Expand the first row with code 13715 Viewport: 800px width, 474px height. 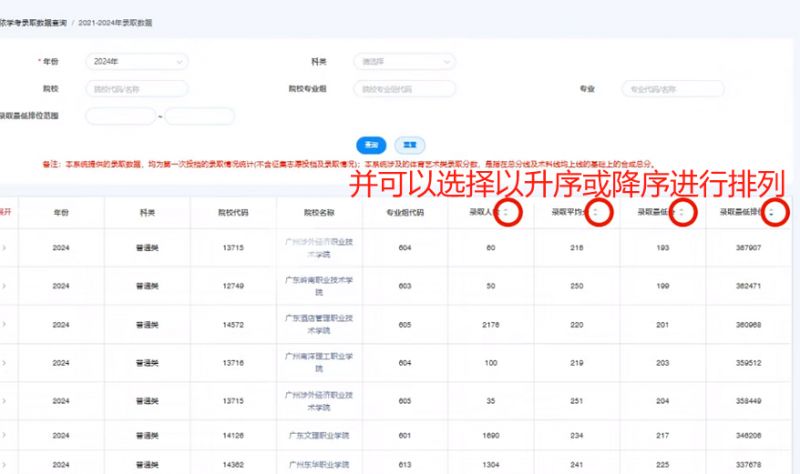pyautogui.click(x=4, y=247)
